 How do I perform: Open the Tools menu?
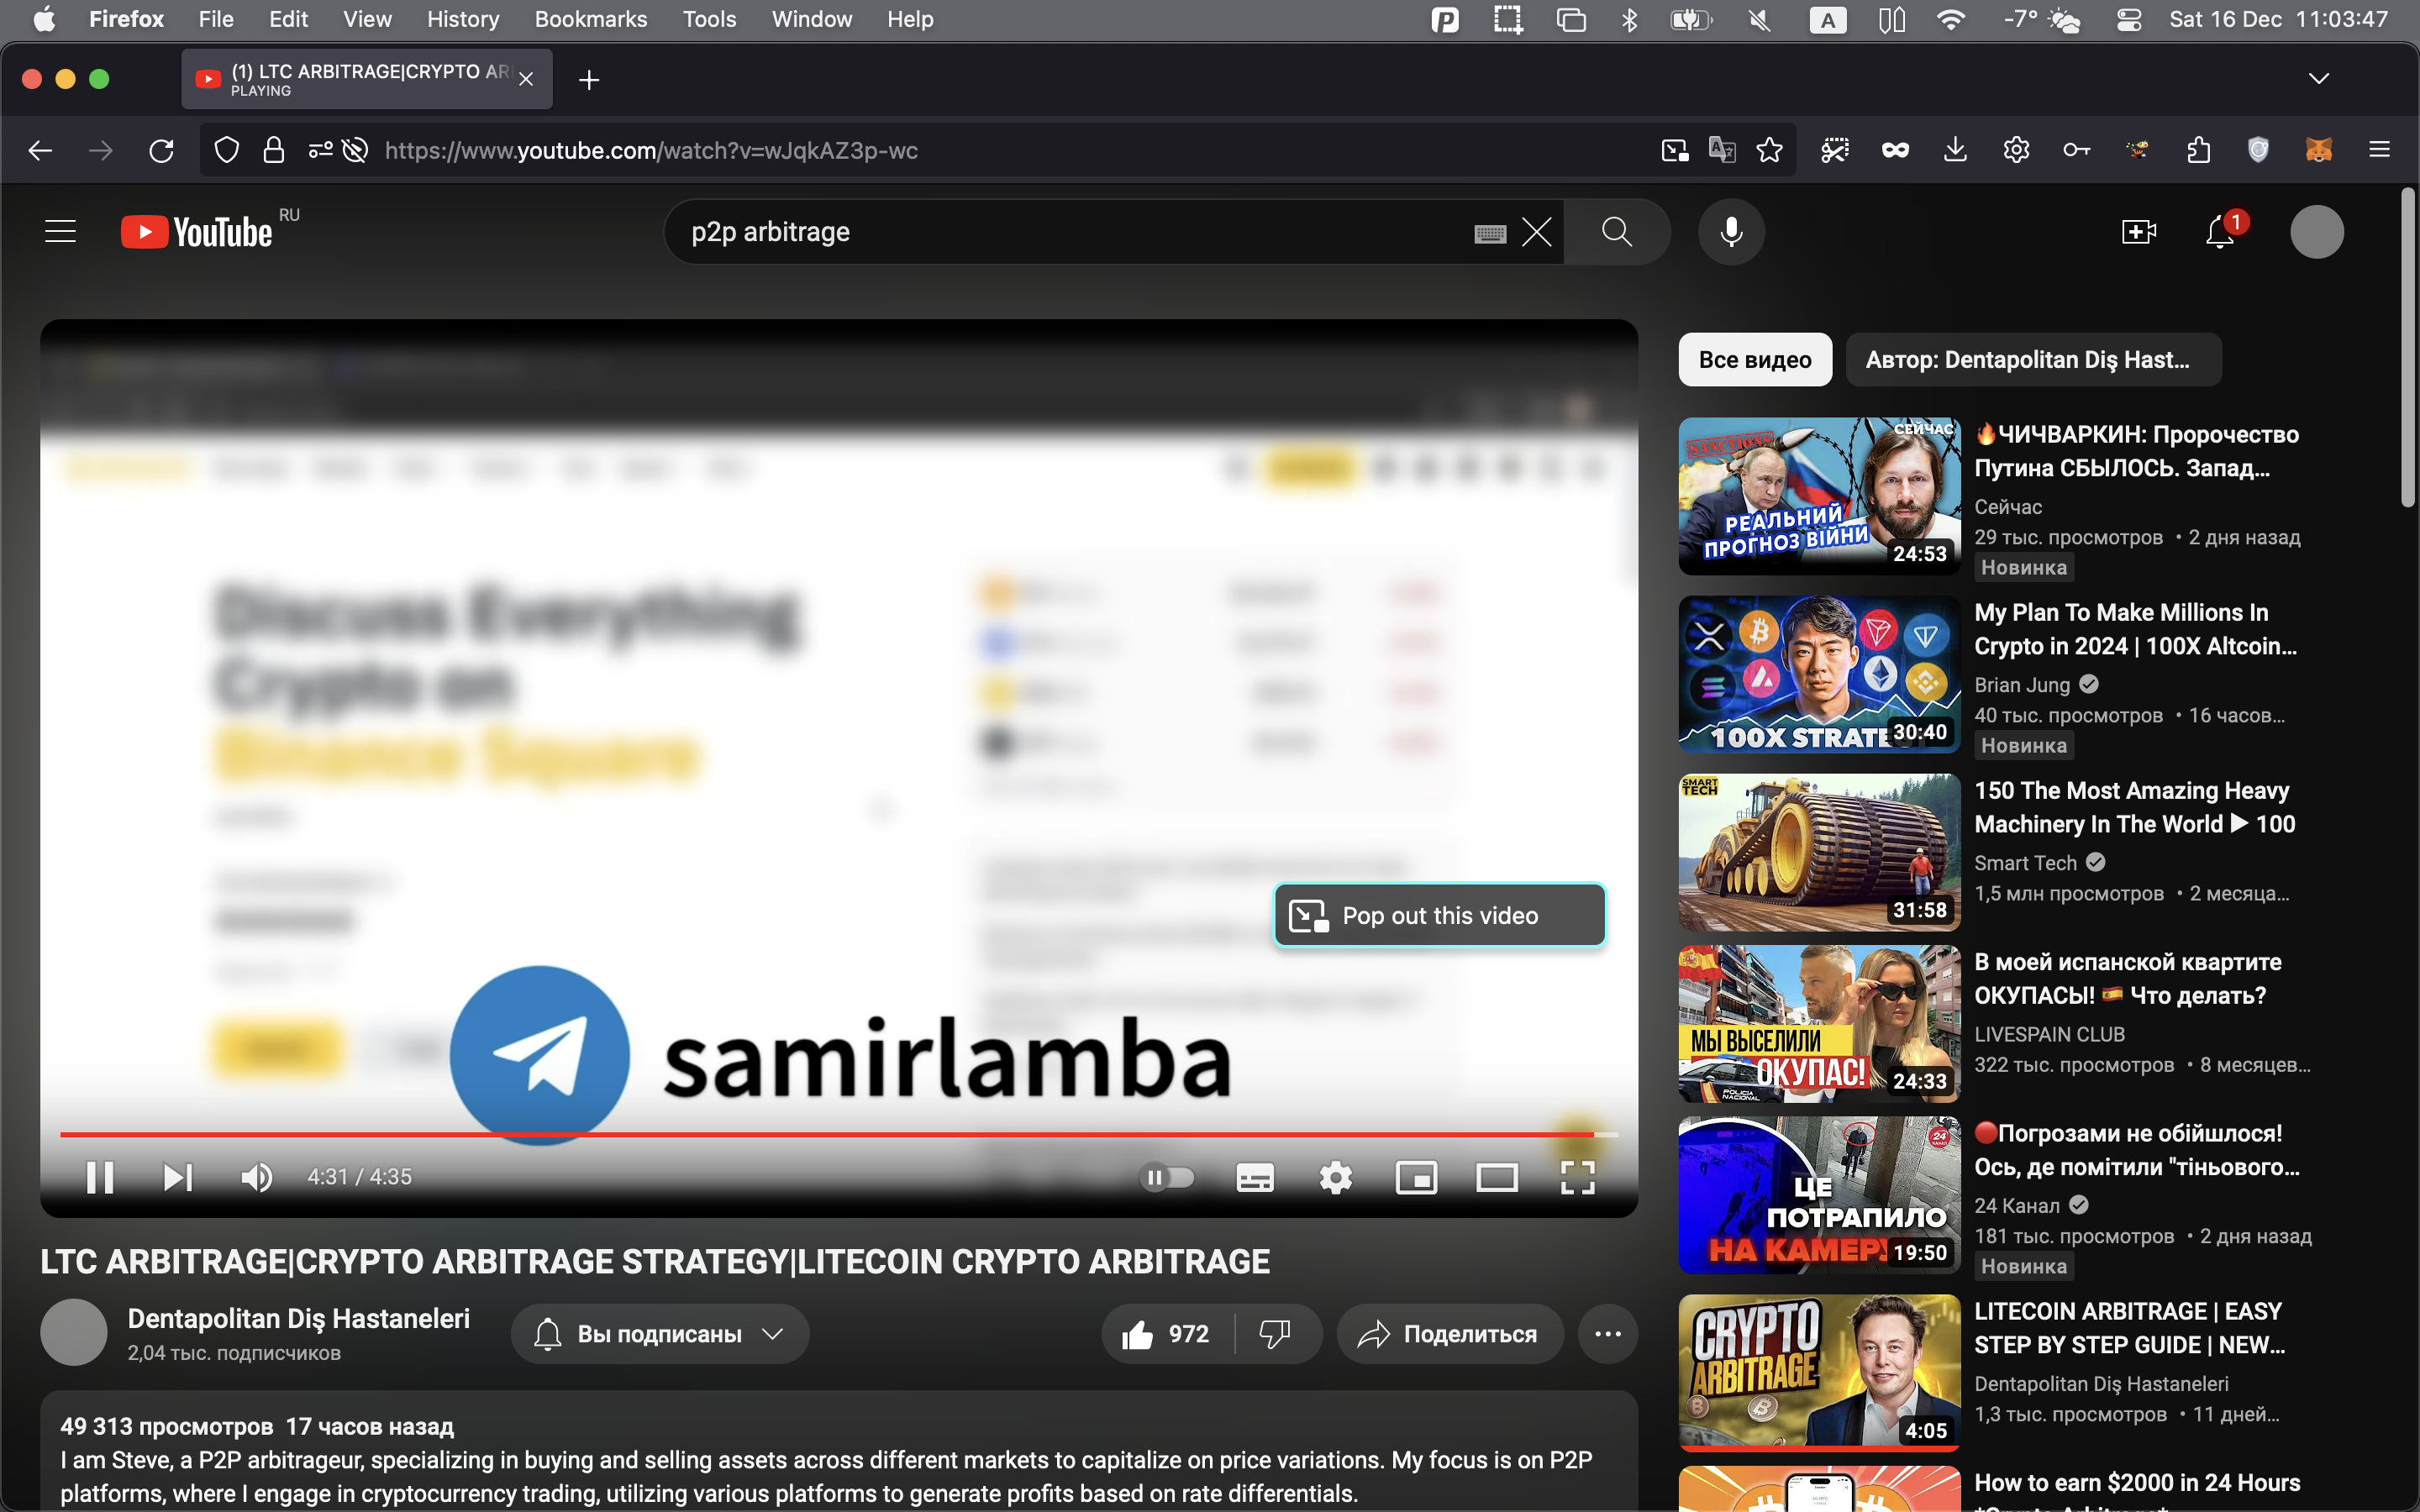tap(709, 19)
